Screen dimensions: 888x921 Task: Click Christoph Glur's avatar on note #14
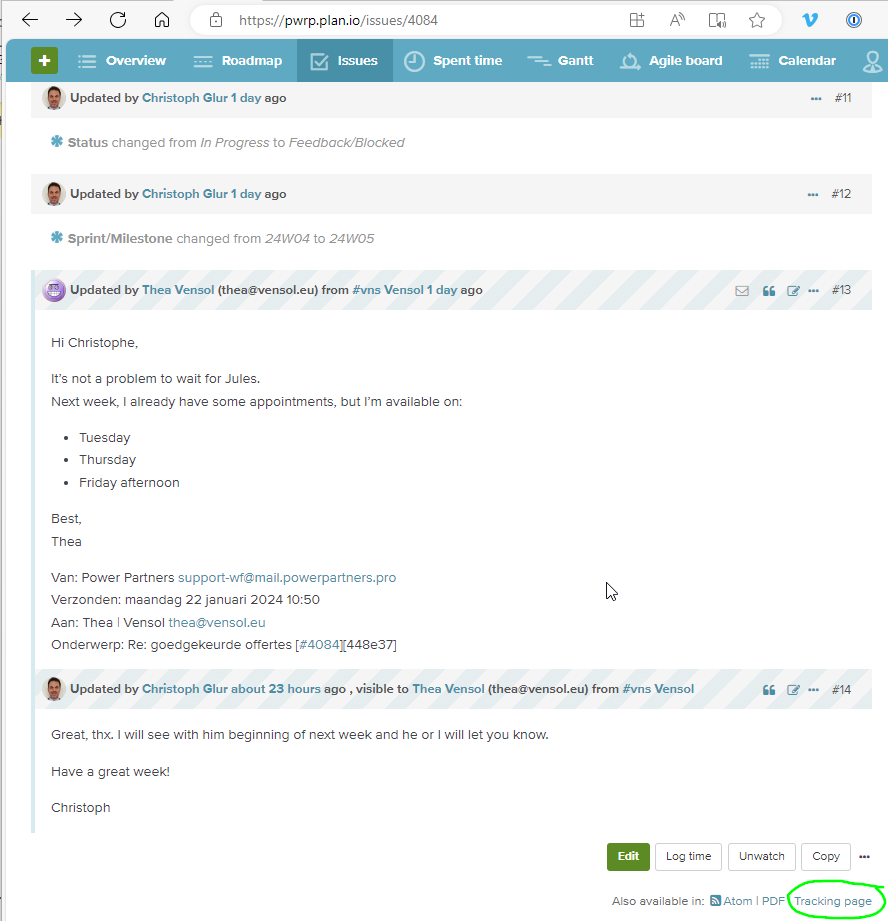click(x=54, y=689)
